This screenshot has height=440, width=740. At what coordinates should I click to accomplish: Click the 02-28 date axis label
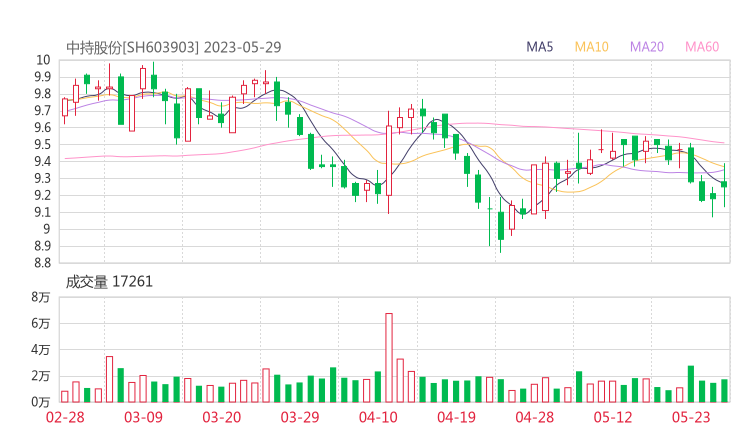[x=65, y=417]
